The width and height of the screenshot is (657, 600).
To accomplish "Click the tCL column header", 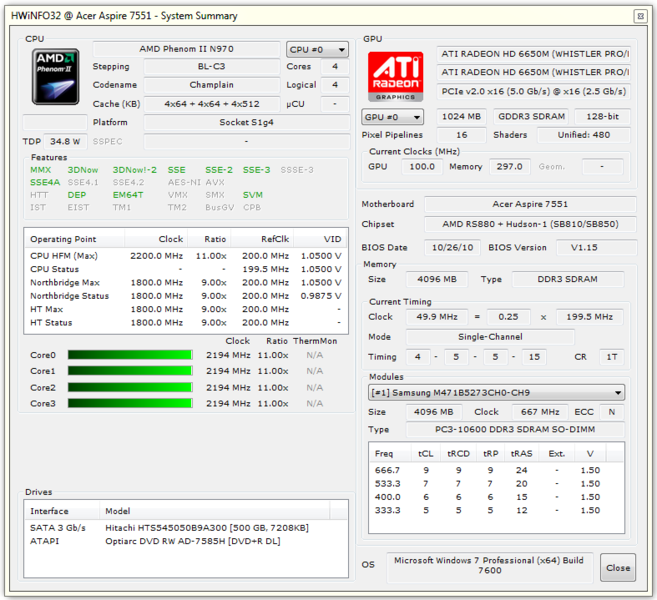I will tap(425, 453).
